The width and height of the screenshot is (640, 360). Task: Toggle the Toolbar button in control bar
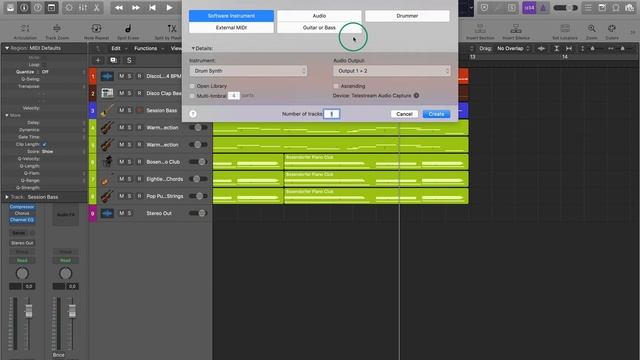(51, 8)
